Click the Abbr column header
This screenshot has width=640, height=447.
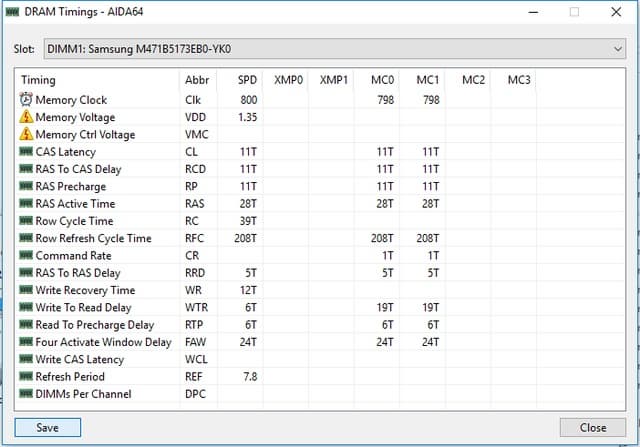coord(198,80)
